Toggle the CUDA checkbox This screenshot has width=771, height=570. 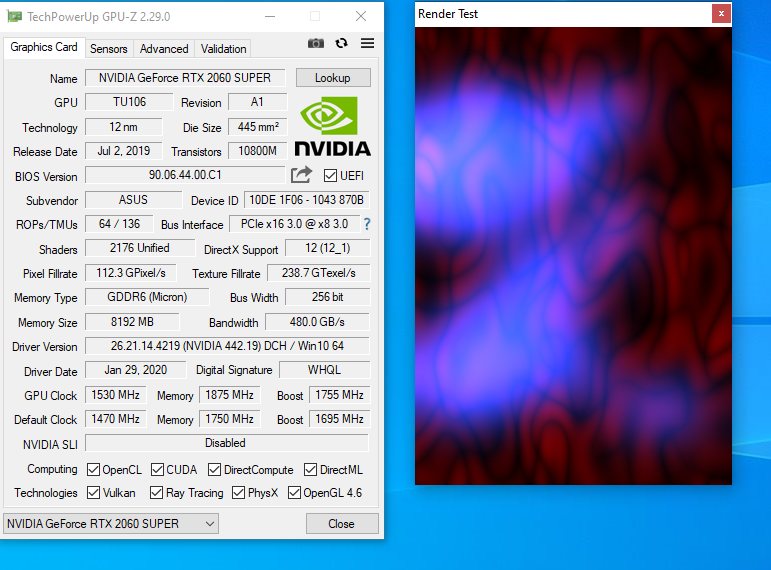[x=157, y=470]
